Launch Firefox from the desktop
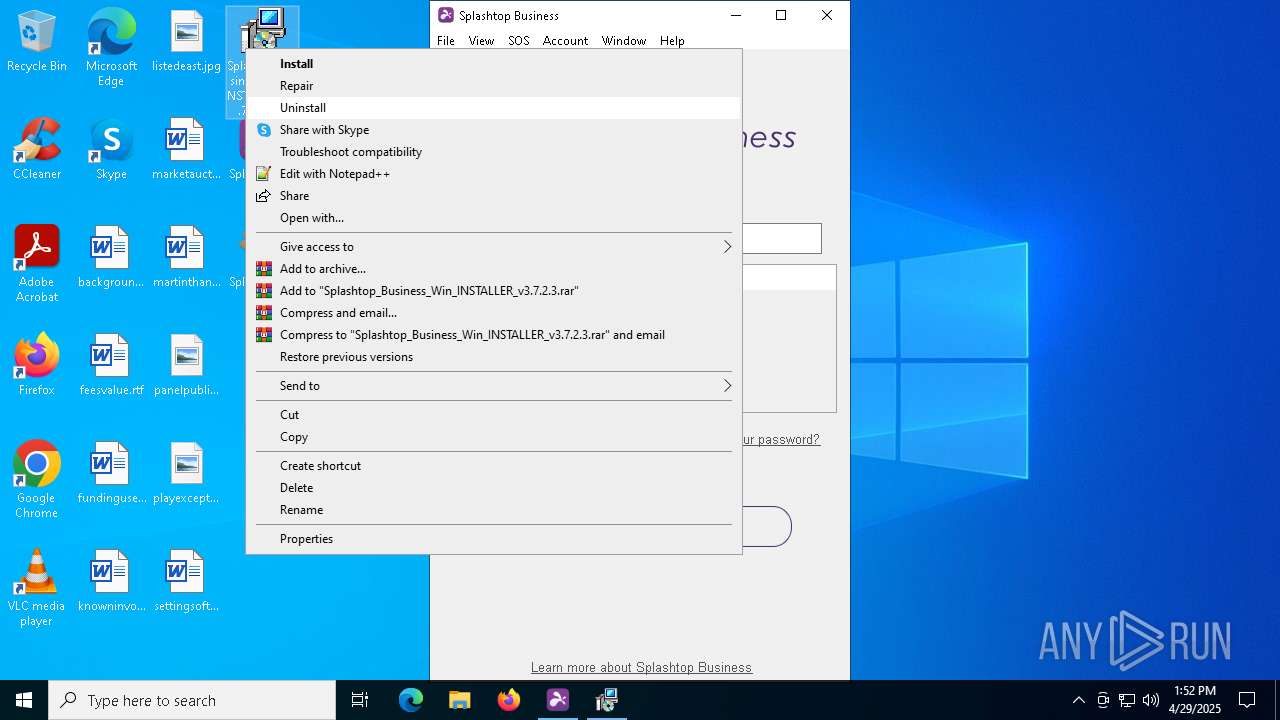 (x=37, y=366)
